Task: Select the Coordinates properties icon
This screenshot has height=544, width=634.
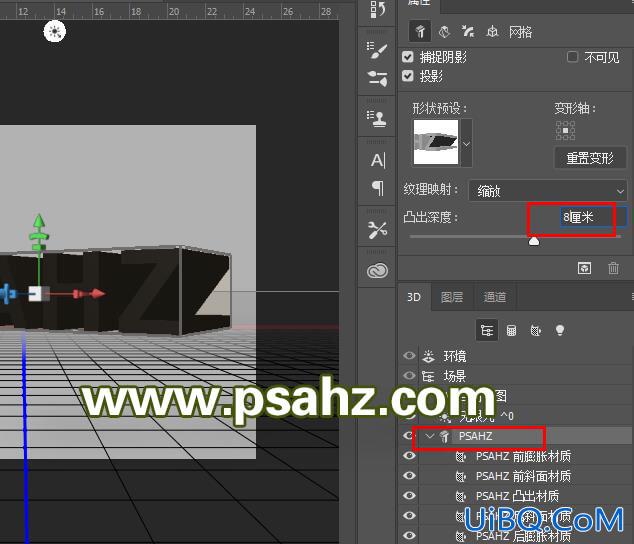Action: coord(492,31)
